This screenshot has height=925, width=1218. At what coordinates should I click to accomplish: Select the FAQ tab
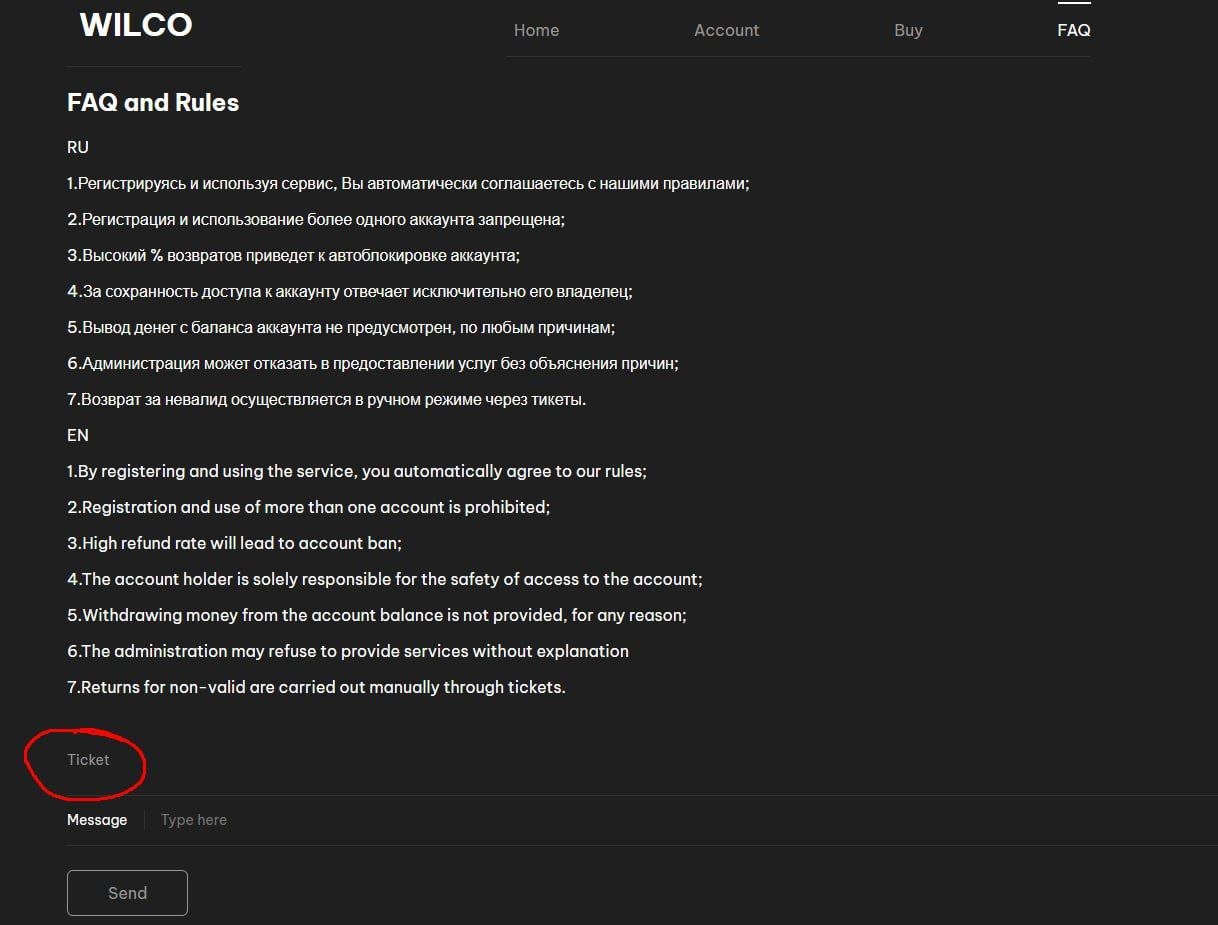tap(1074, 30)
